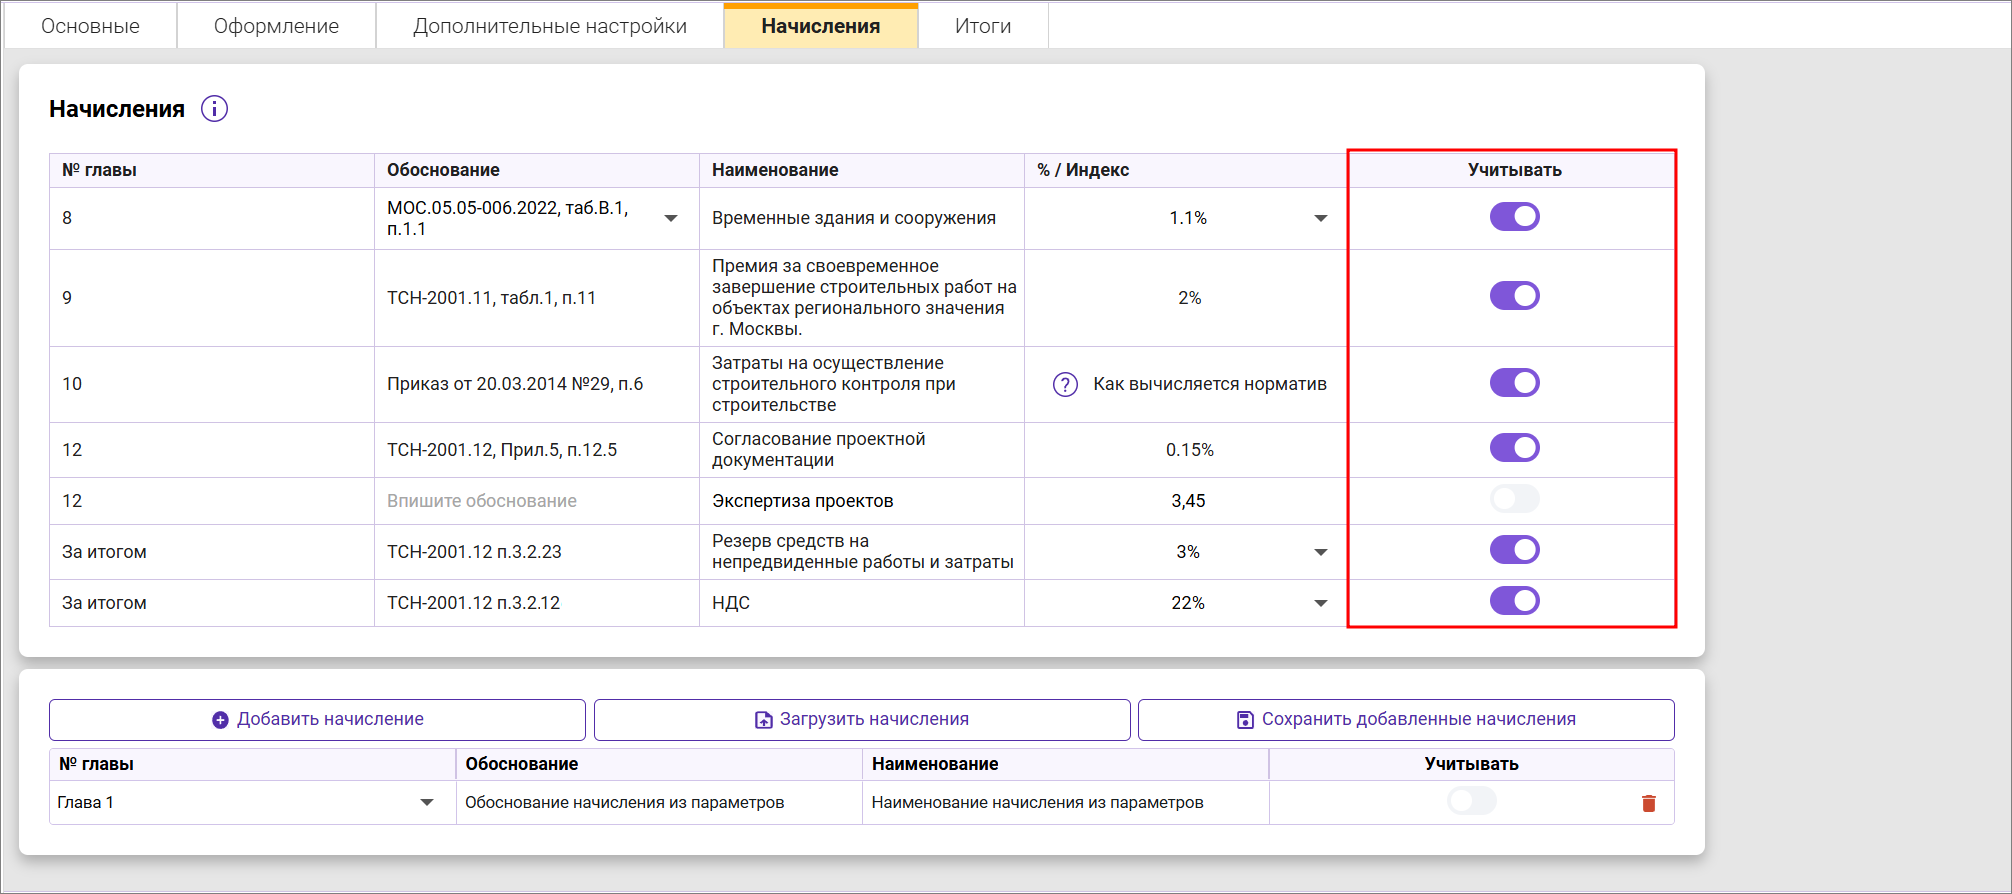Disable the Временные здания и сооружения toggle
Screen dimensions: 2012x894
tap(1514, 217)
